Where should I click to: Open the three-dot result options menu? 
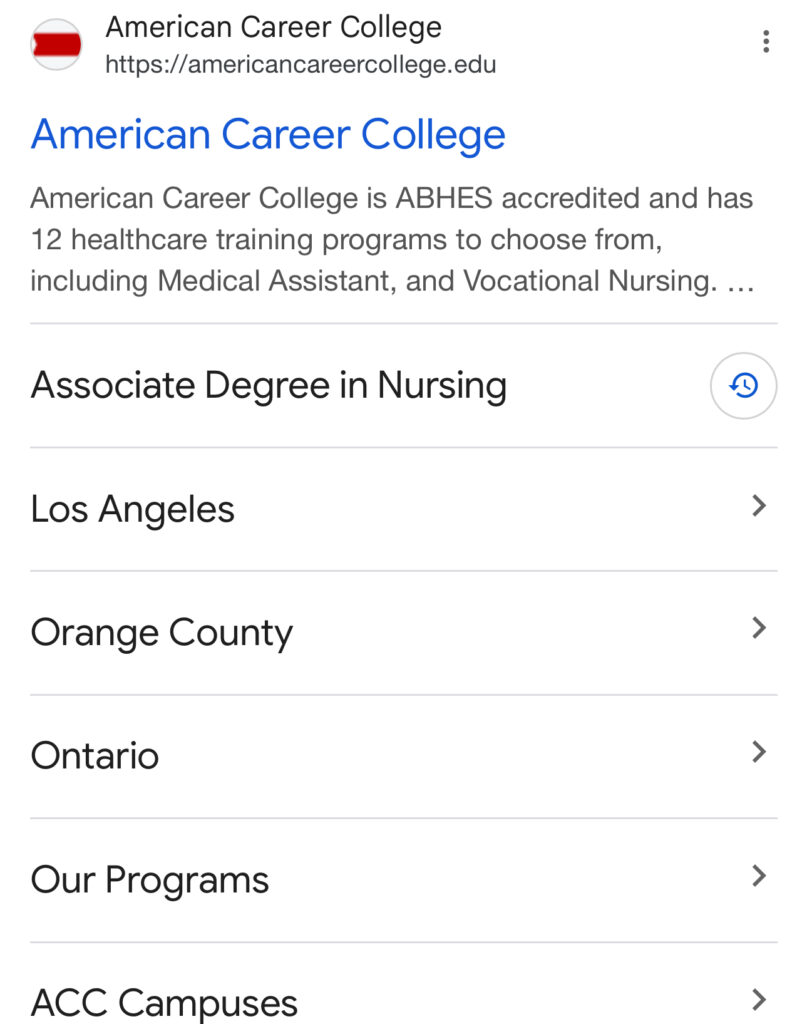pyautogui.click(x=765, y=42)
